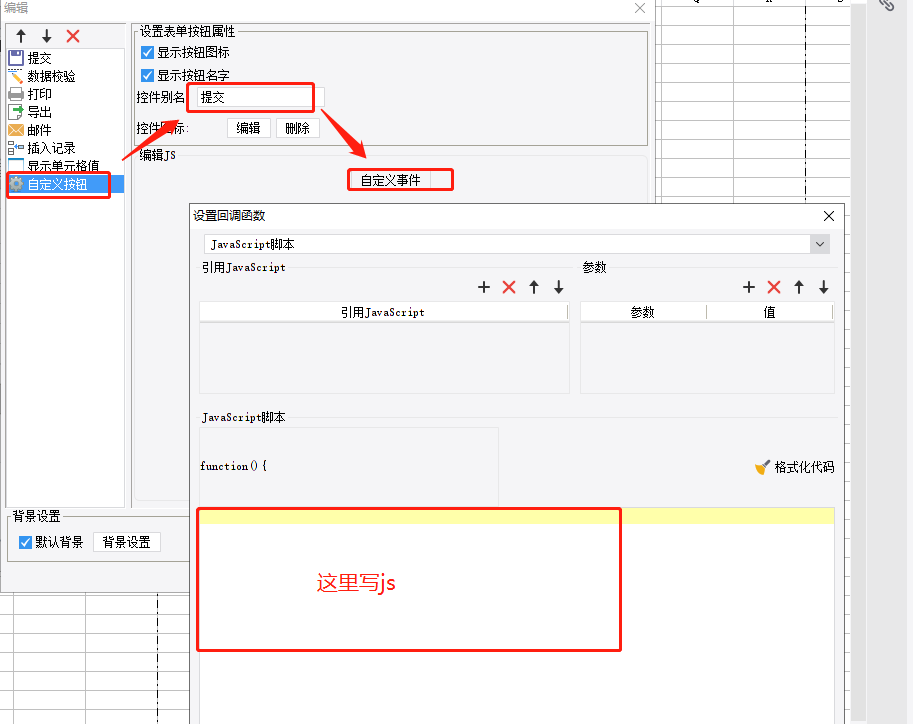Remove referenced JavaScript entry
Screen dimensions: 913x724
pyautogui.click(x=509, y=287)
